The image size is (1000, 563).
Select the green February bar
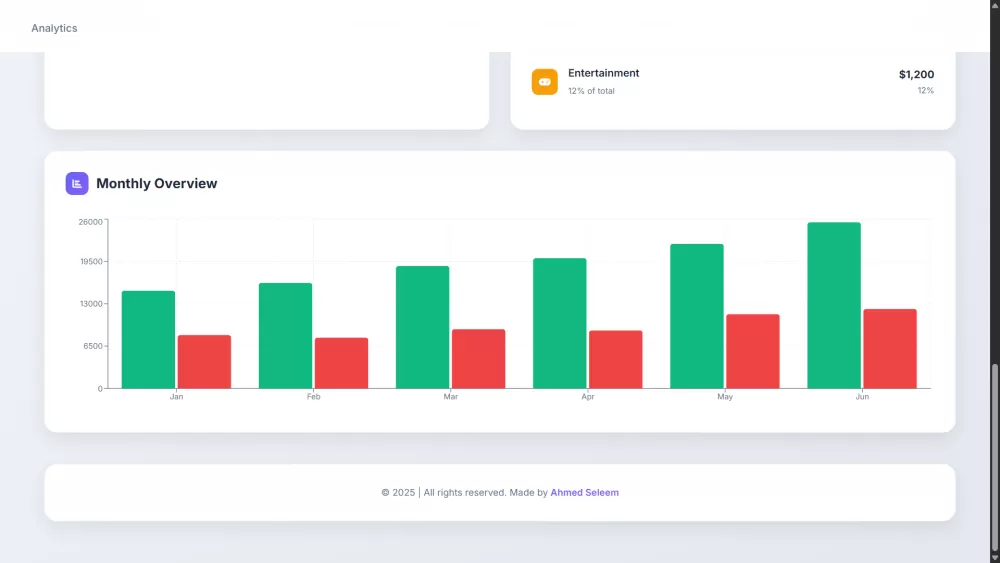[285, 335]
